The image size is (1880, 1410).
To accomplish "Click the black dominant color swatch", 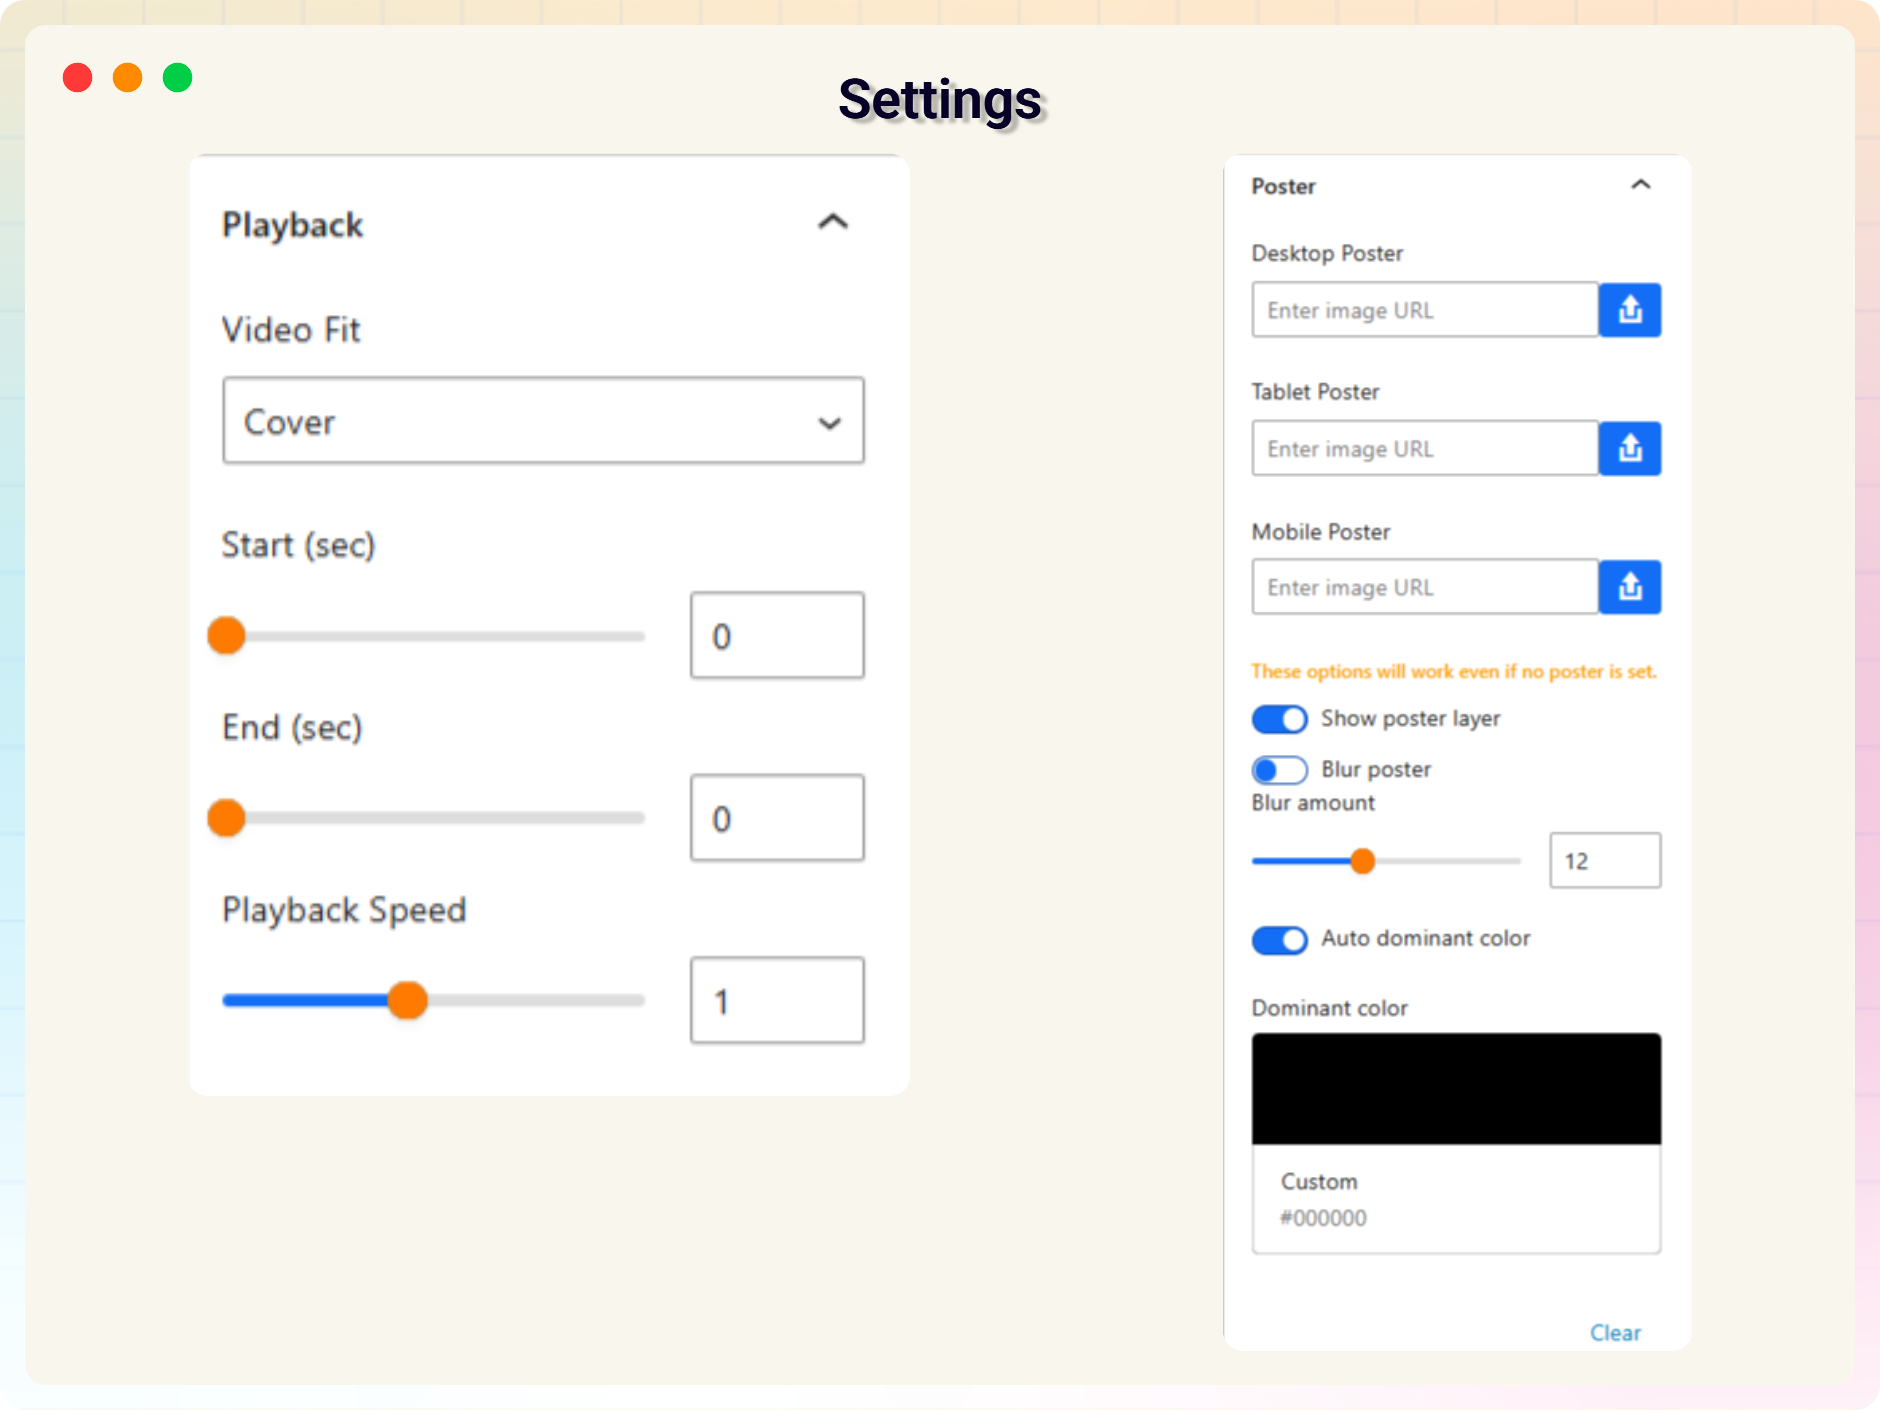I will tap(1456, 1088).
